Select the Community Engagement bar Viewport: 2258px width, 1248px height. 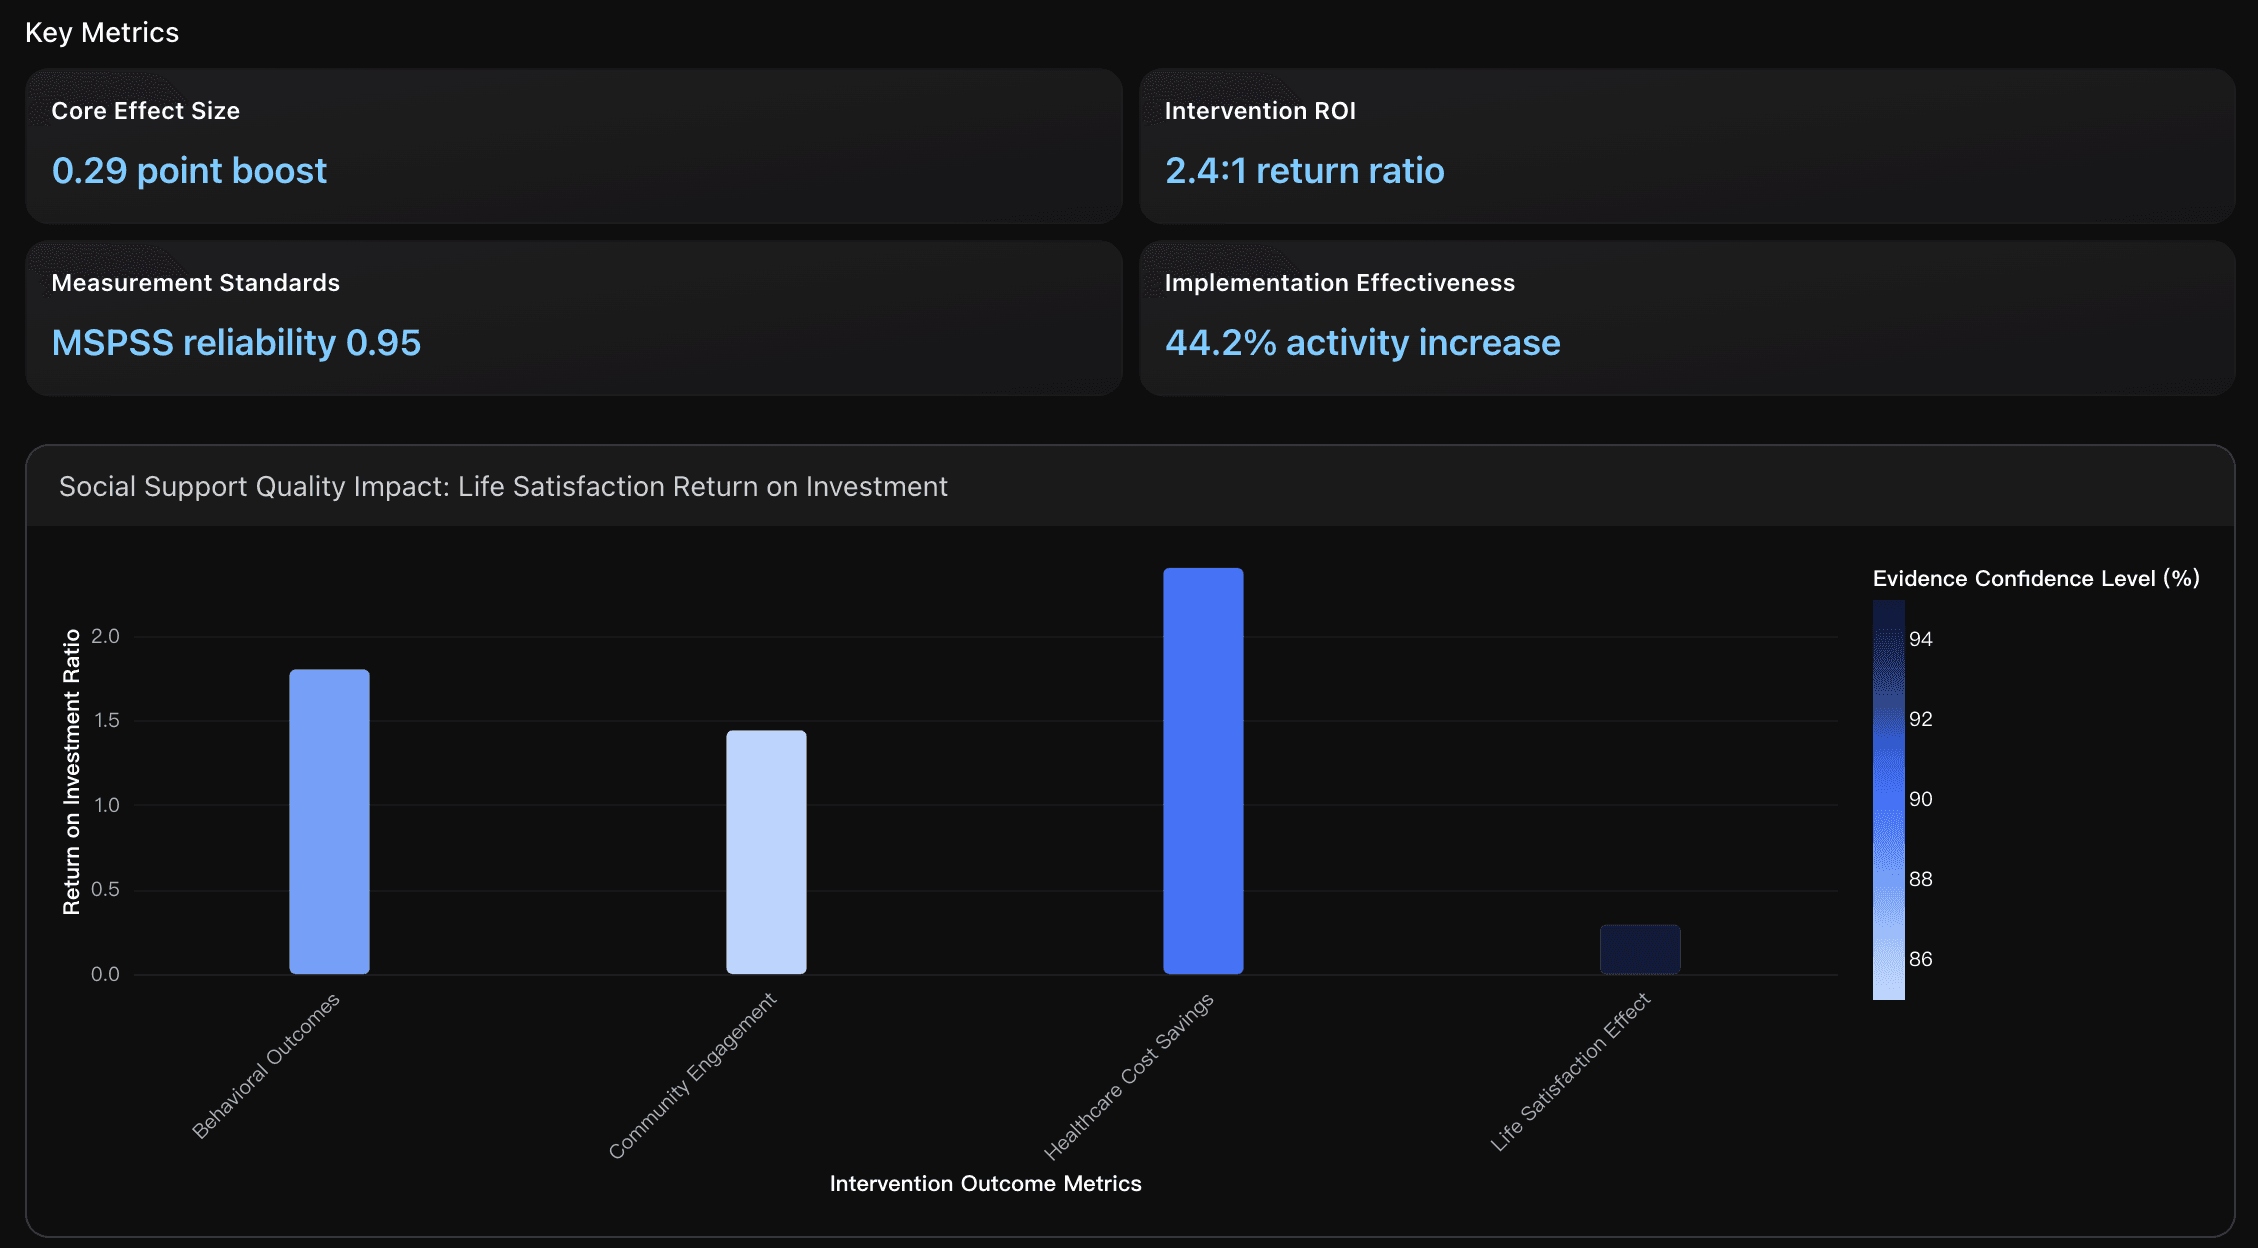coord(766,850)
